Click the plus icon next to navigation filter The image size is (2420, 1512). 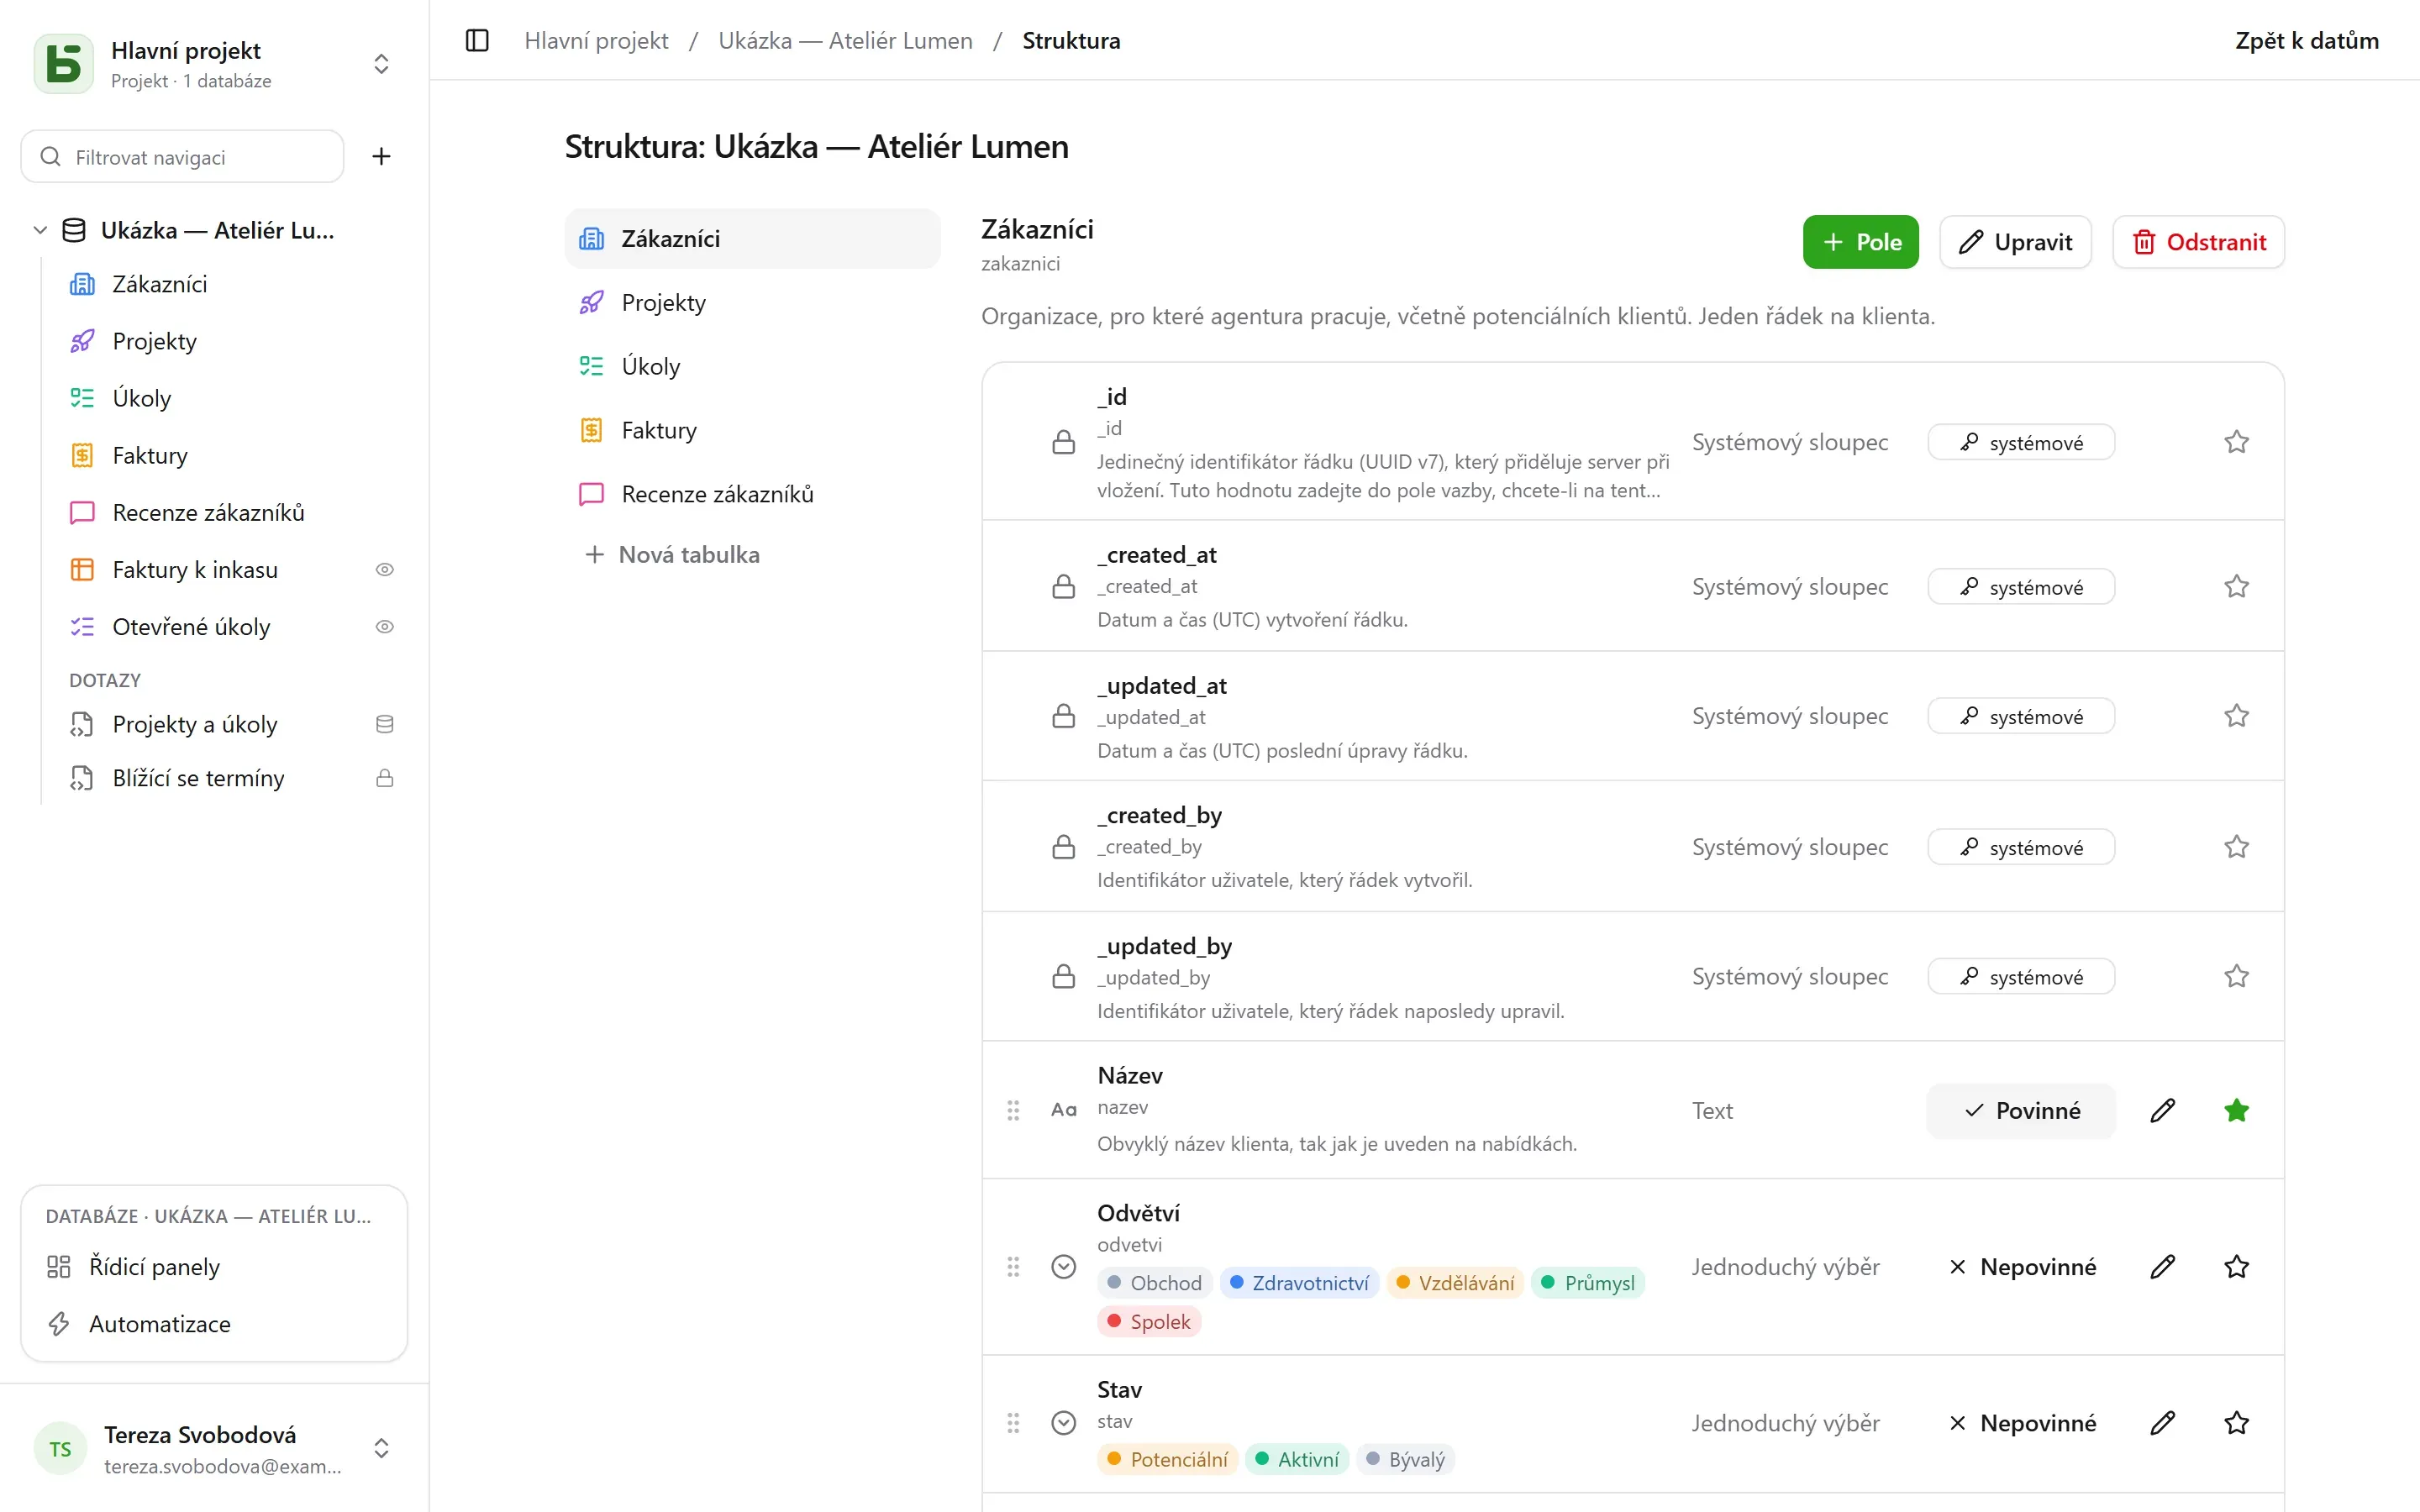tap(381, 156)
